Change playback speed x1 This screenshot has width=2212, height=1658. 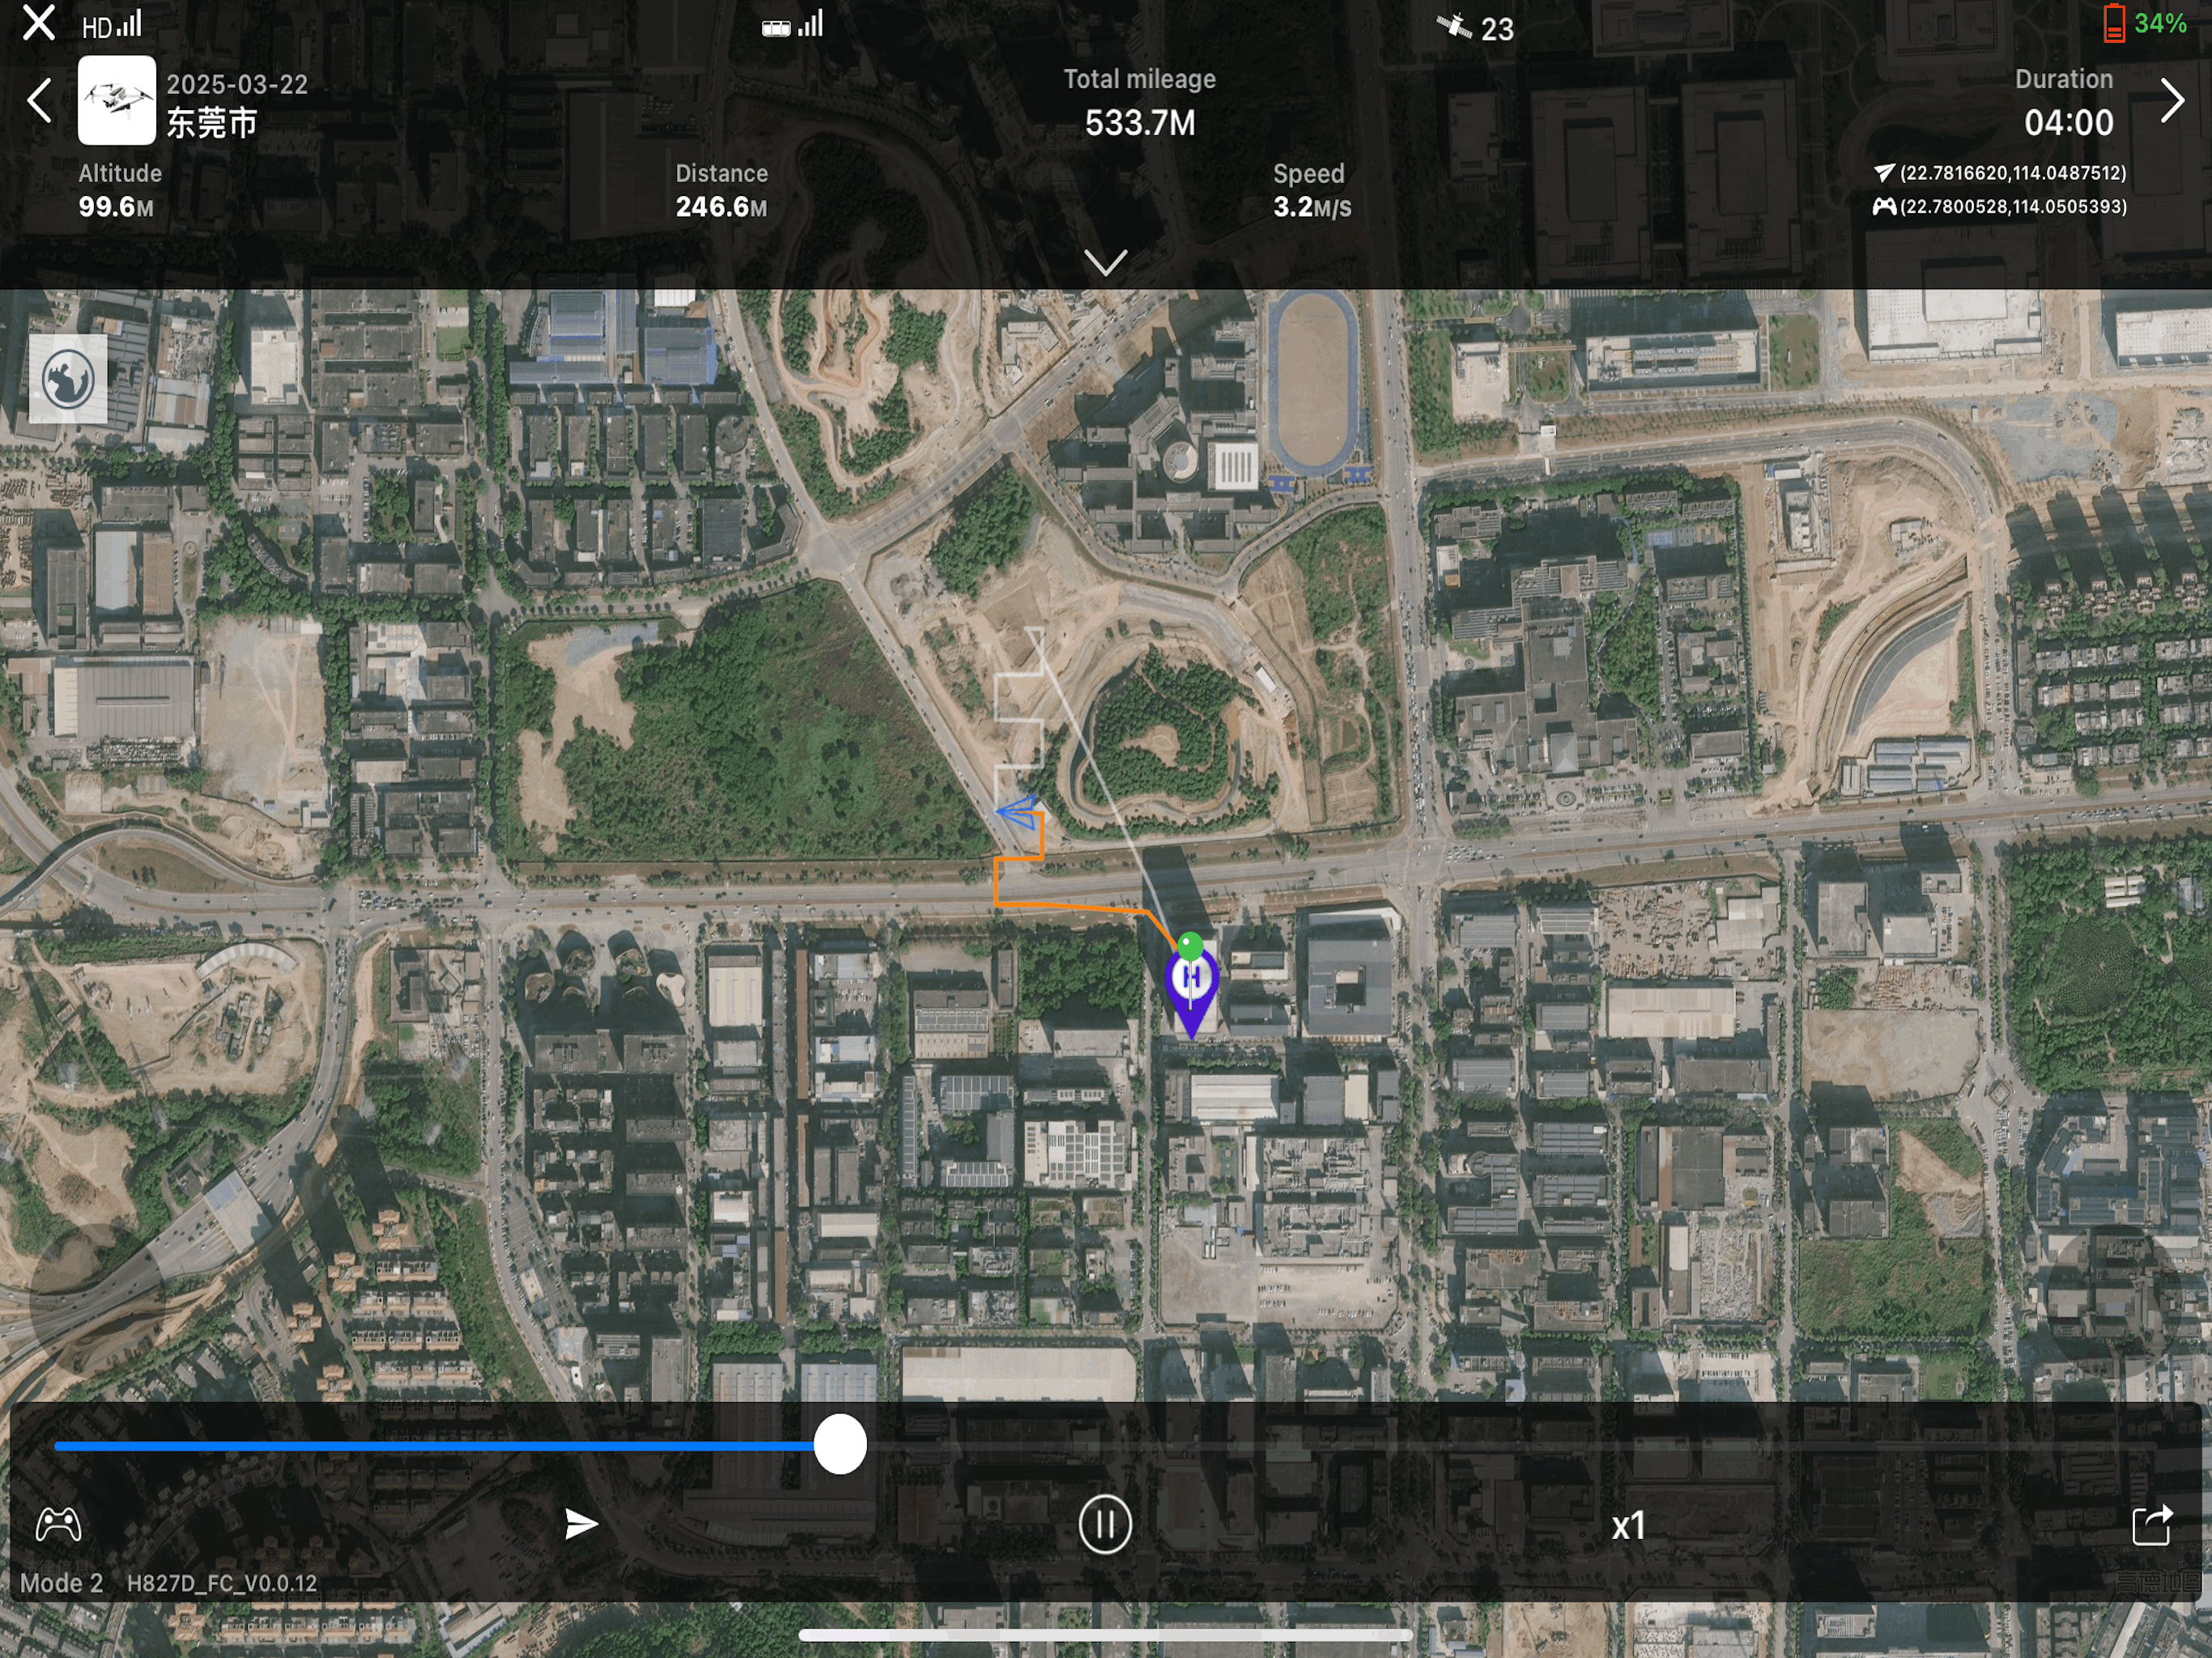point(1629,1526)
